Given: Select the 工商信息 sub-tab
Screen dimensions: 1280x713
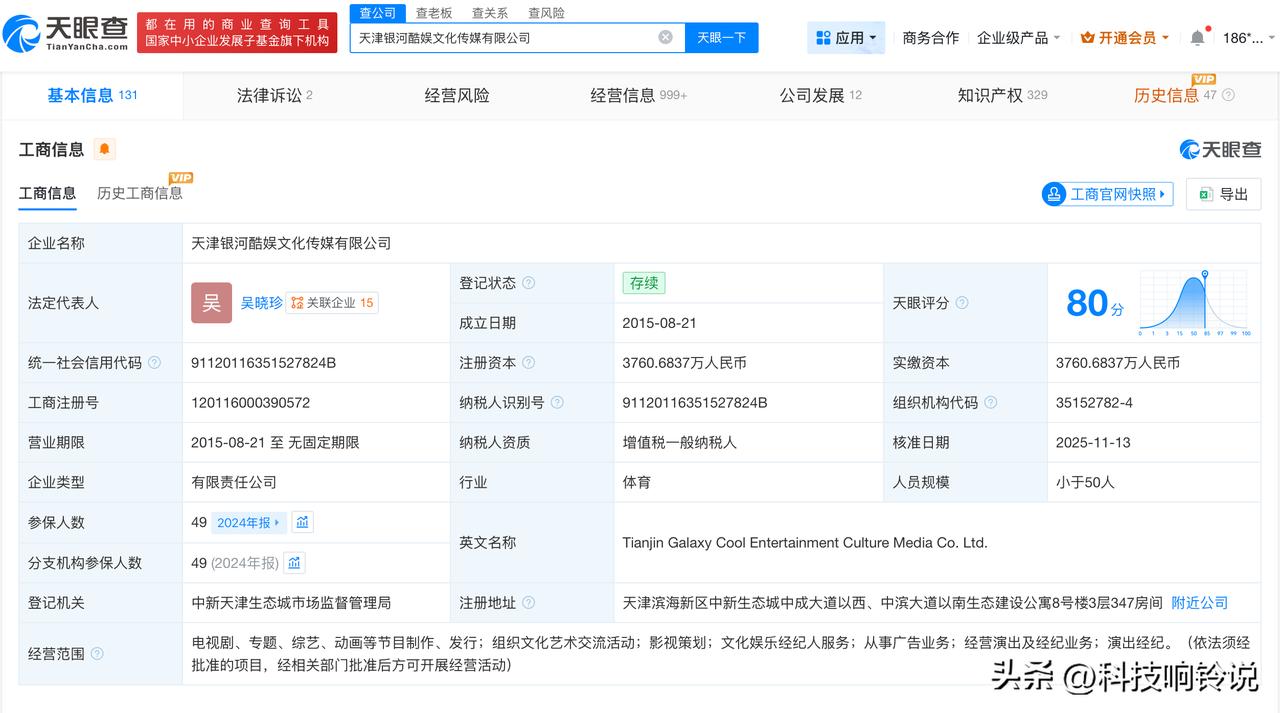Looking at the screenshot, I should coord(47,193).
